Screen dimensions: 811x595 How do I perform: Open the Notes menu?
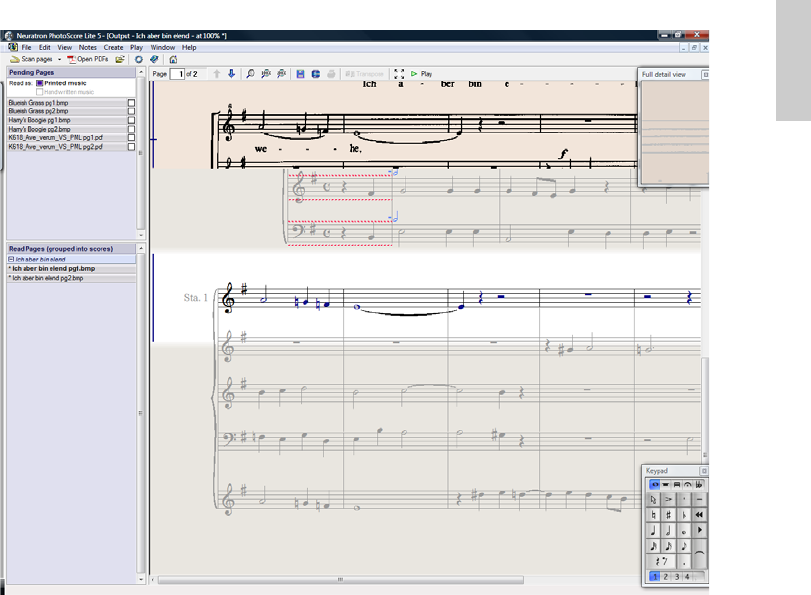click(x=88, y=47)
